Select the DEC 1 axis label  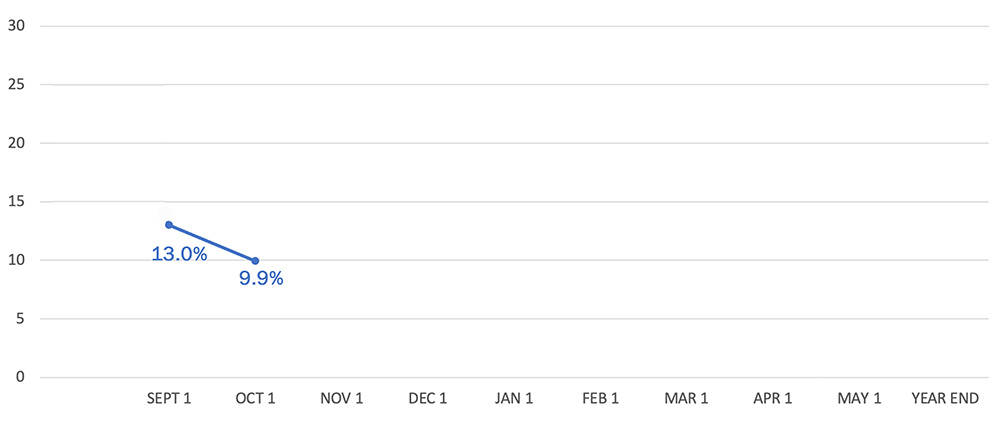[x=428, y=398]
